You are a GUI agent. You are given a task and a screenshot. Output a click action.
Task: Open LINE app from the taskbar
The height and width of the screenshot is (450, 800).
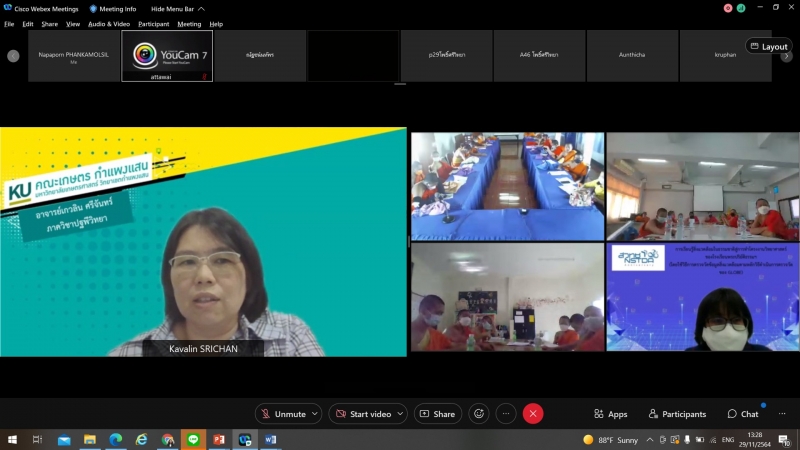pos(193,440)
